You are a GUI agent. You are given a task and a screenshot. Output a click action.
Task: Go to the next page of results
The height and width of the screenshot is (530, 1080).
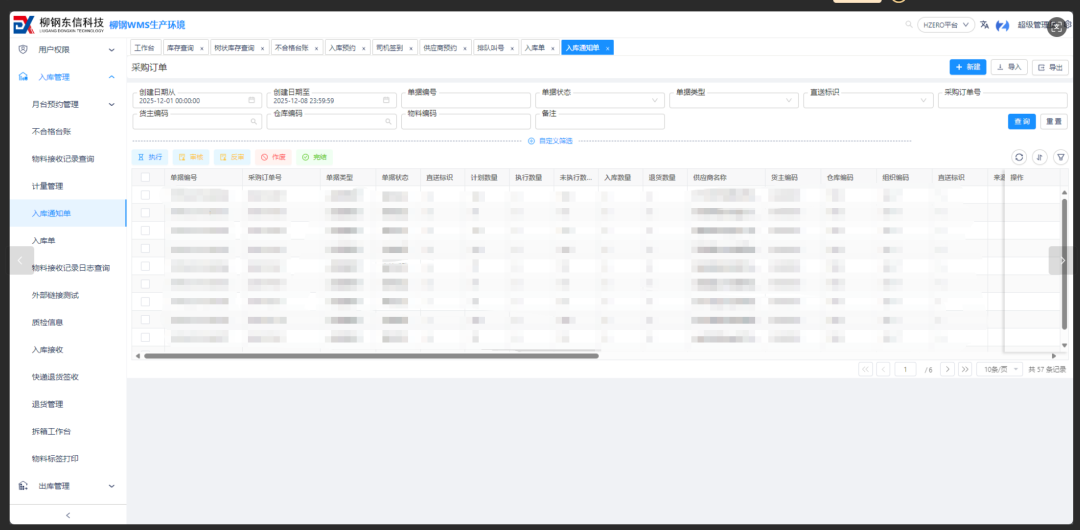coord(947,369)
